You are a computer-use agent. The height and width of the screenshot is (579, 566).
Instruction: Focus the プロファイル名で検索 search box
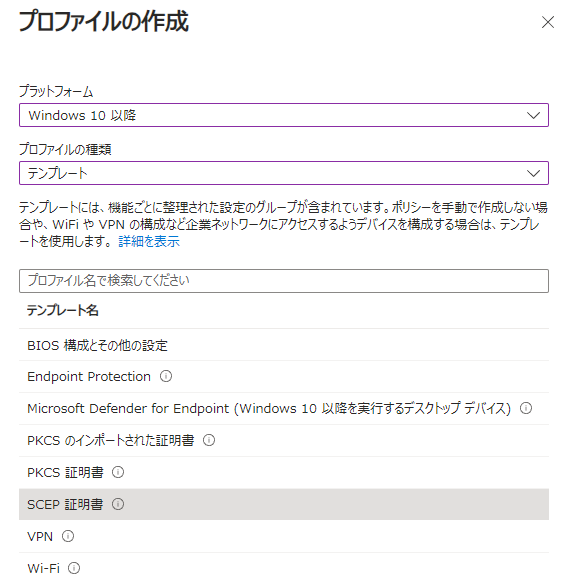click(284, 281)
